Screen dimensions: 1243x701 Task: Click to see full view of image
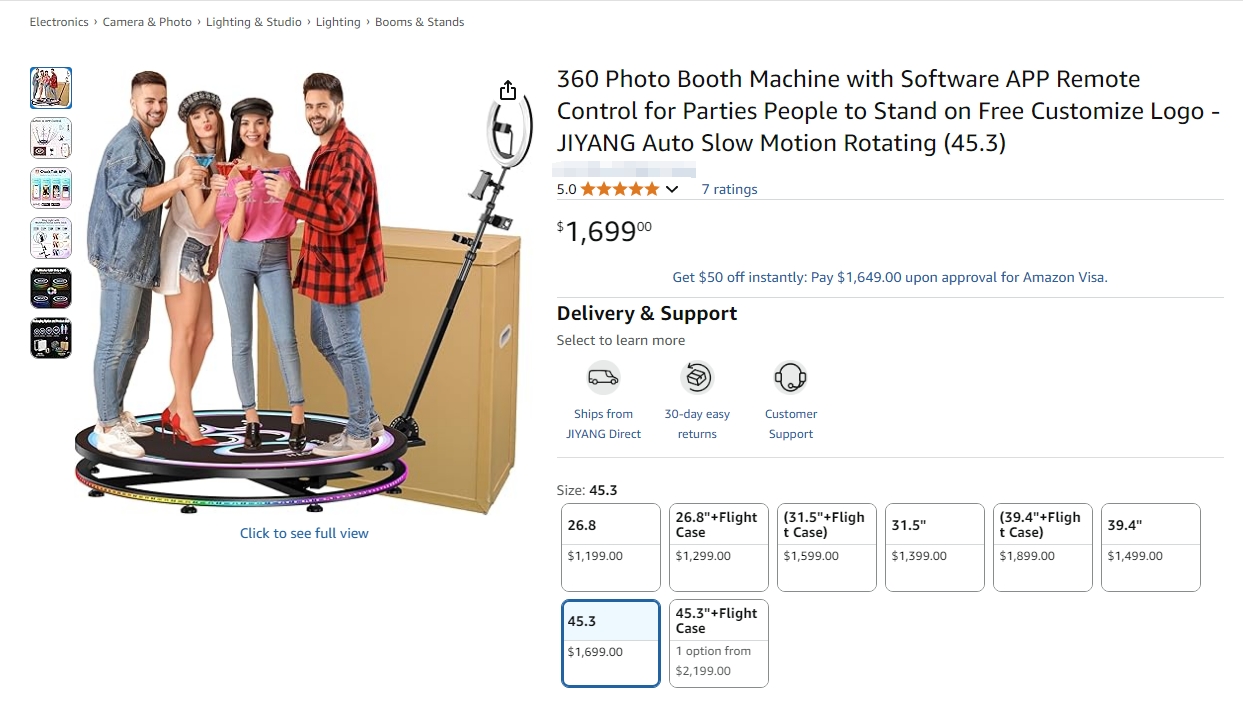pos(304,533)
